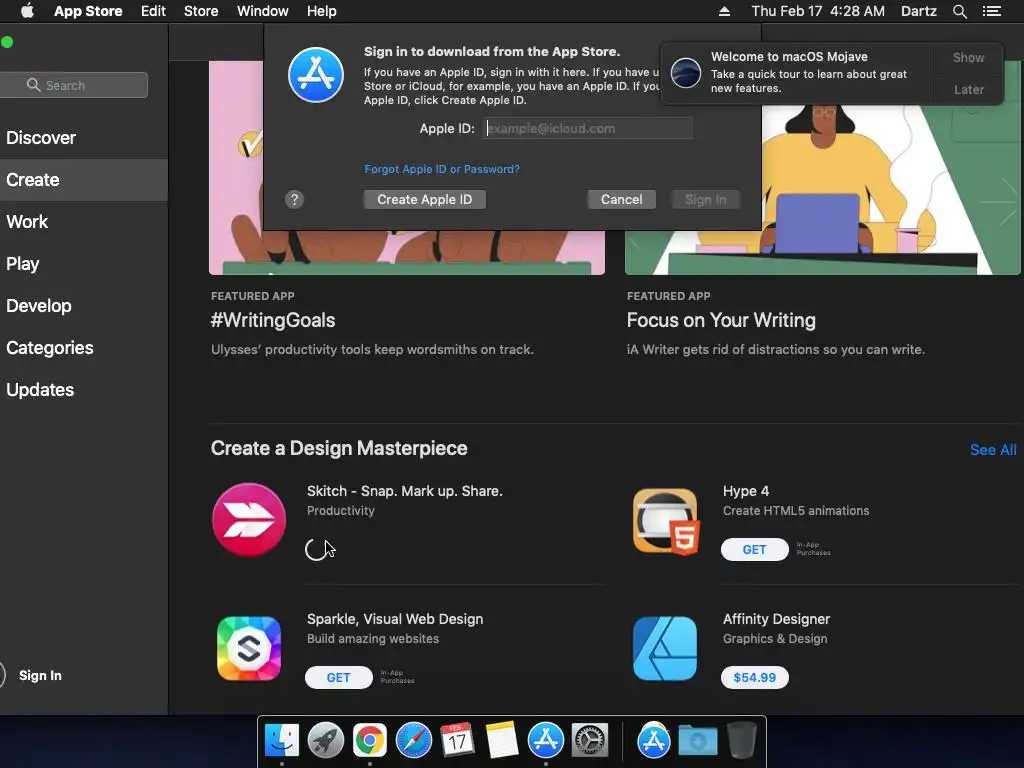Click the eject icon in menu bar

tap(724, 11)
